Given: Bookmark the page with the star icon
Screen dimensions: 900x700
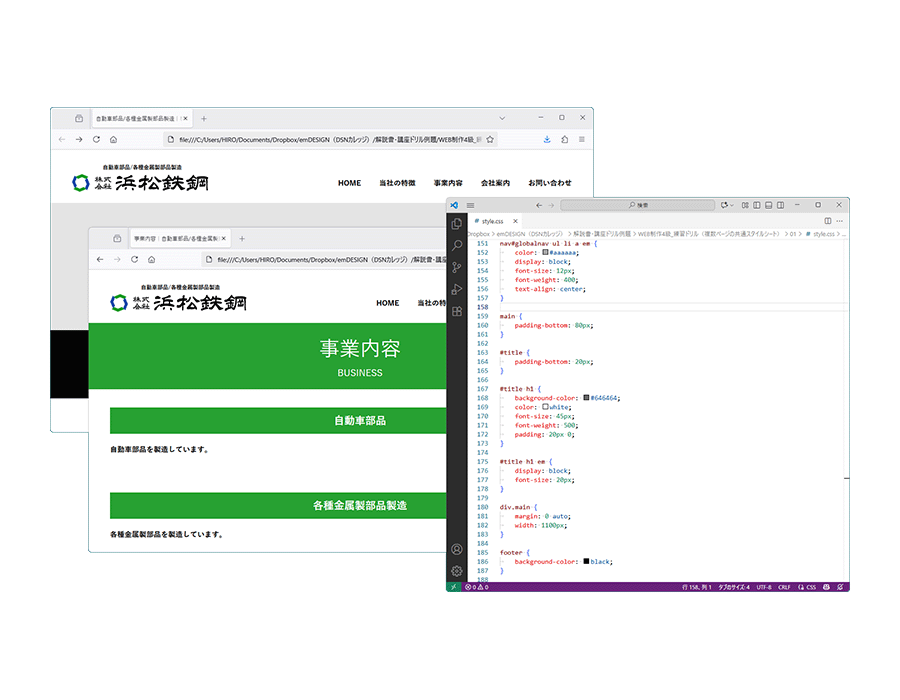Looking at the screenshot, I should (488, 140).
